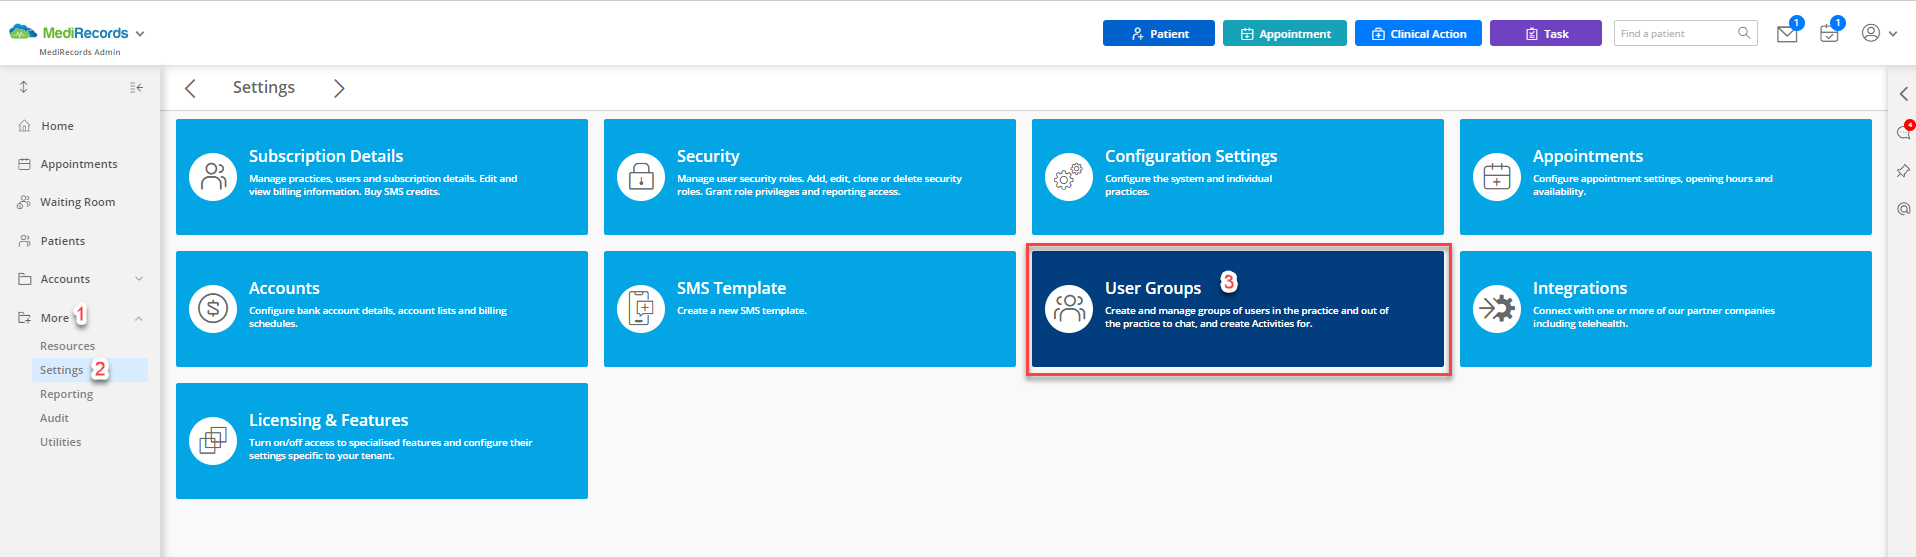Screen dimensions: 1916x557
Task: Open Accounts in the sidebar
Action: coord(65,279)
